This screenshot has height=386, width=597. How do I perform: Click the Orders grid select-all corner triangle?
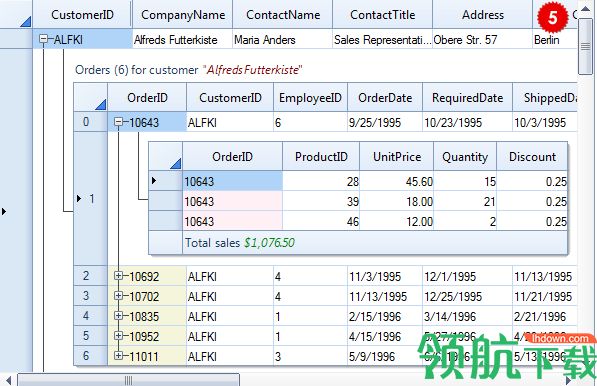101,104
